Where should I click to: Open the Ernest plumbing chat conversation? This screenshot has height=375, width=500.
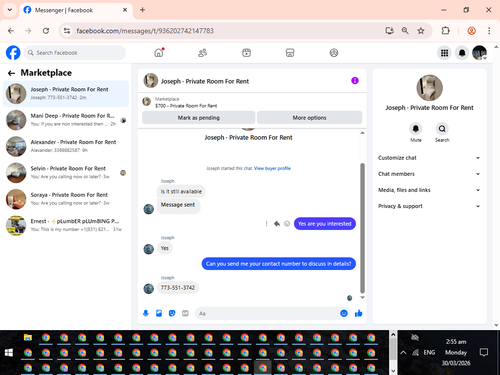(x=66, y=225)
